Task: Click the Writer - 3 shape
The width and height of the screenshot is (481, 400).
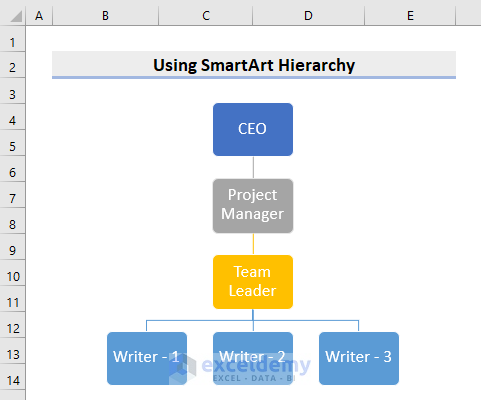Action: 359,358
